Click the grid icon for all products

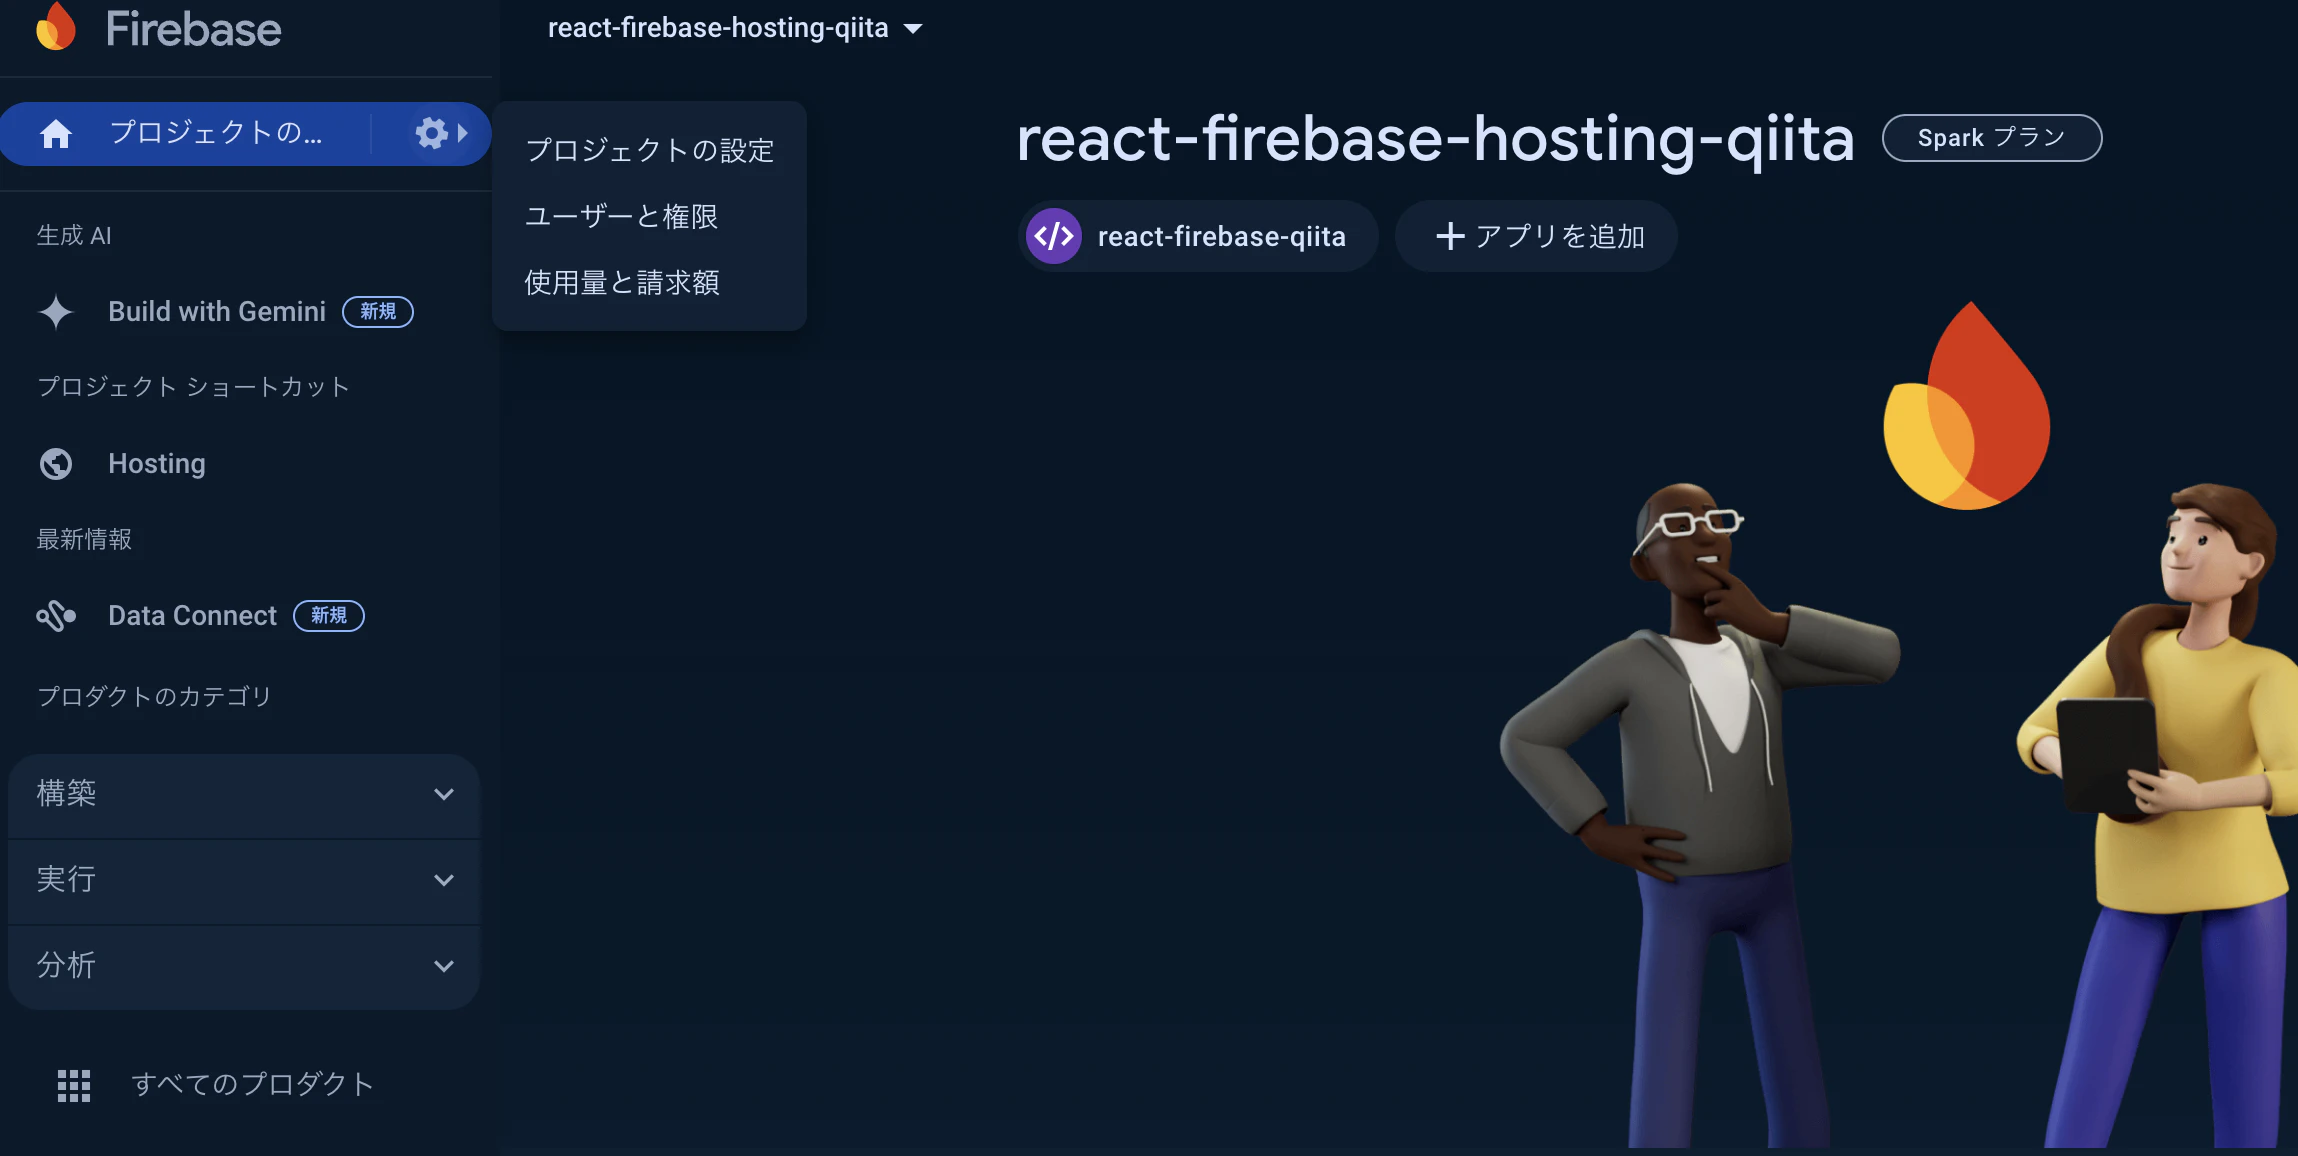(74, 1085)
